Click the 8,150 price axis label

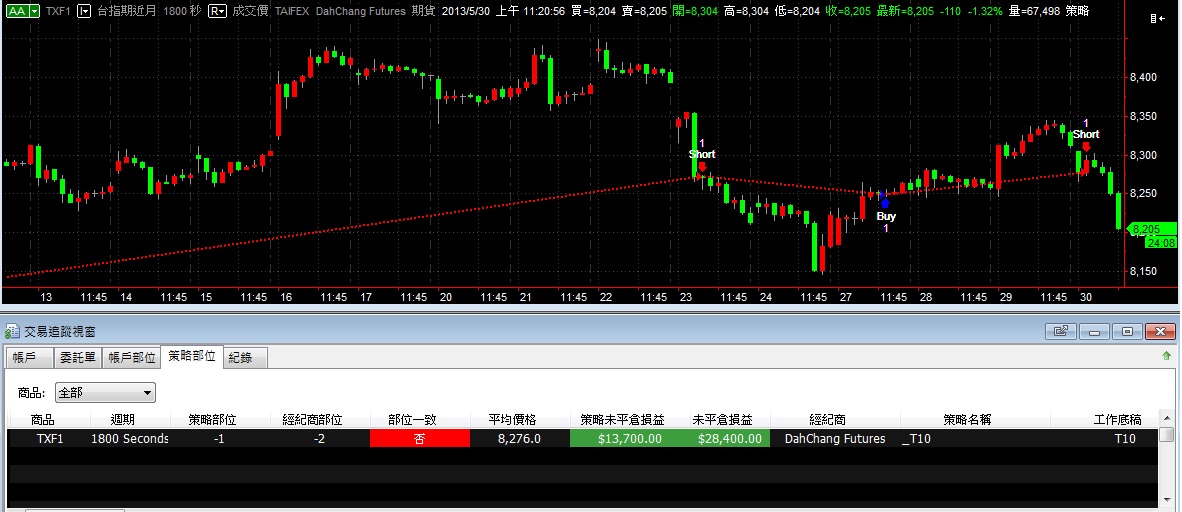click(1144, 271)
